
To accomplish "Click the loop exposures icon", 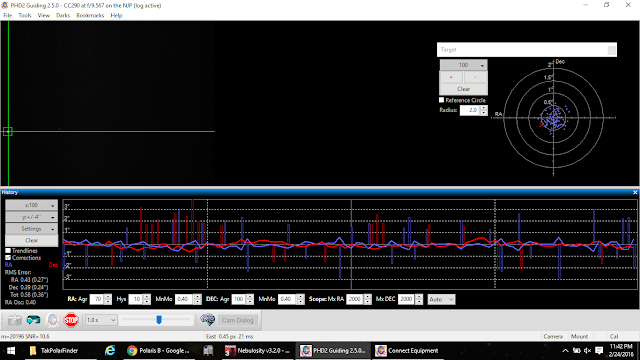I will pyautogui.click(x=33, y=320).
